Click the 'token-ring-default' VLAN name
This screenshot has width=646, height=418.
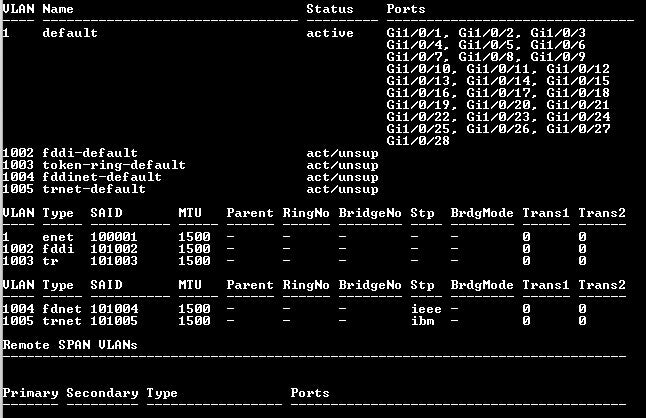click(x=114, y=165)
